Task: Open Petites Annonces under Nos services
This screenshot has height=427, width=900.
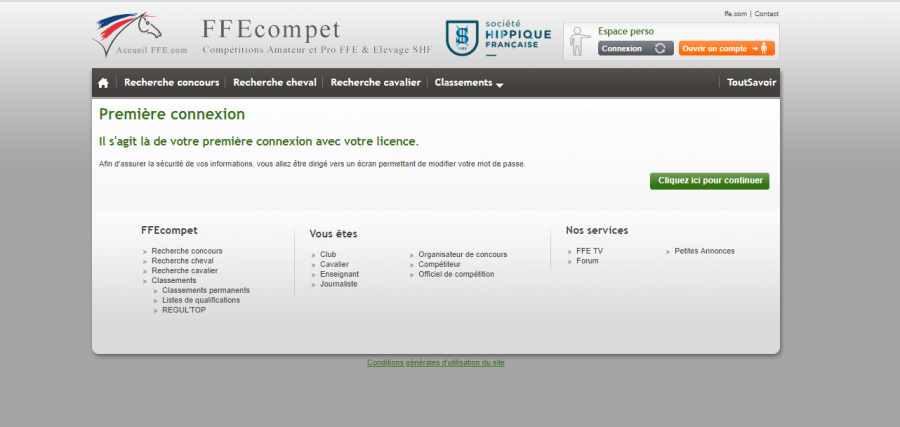Action: [x=704, y=251]
